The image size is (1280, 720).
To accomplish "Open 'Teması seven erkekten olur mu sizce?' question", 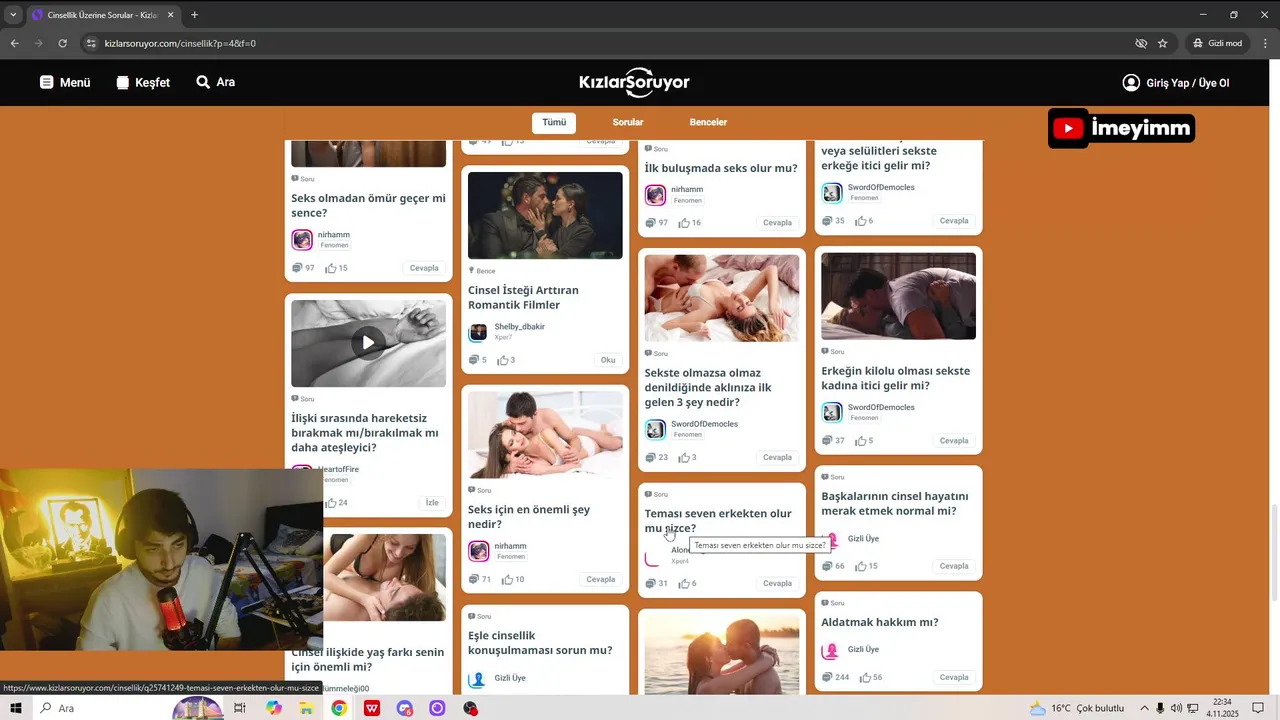I will pos(718,520).
